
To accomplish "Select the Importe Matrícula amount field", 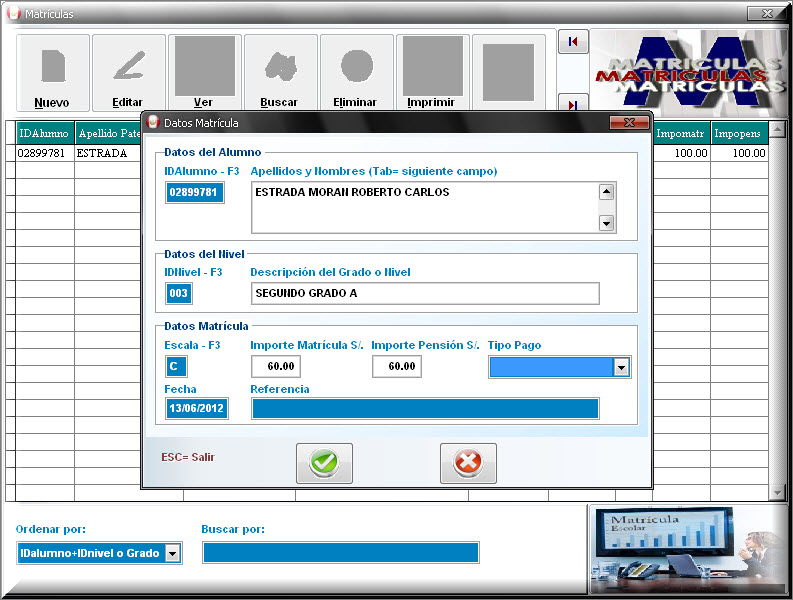I will tap(280, 367).
